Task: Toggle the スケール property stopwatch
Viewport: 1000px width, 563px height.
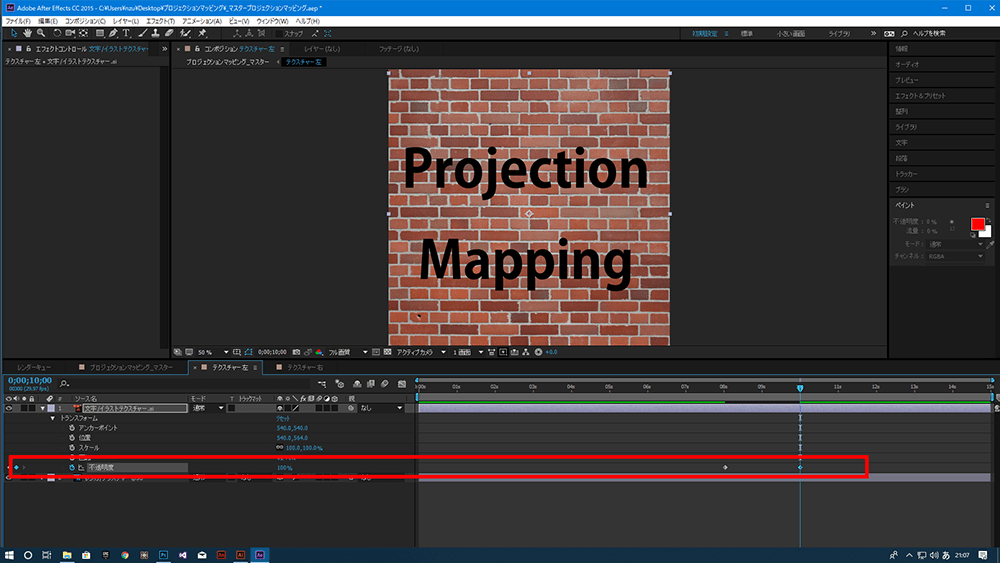Action: click(x=72, y=448)
